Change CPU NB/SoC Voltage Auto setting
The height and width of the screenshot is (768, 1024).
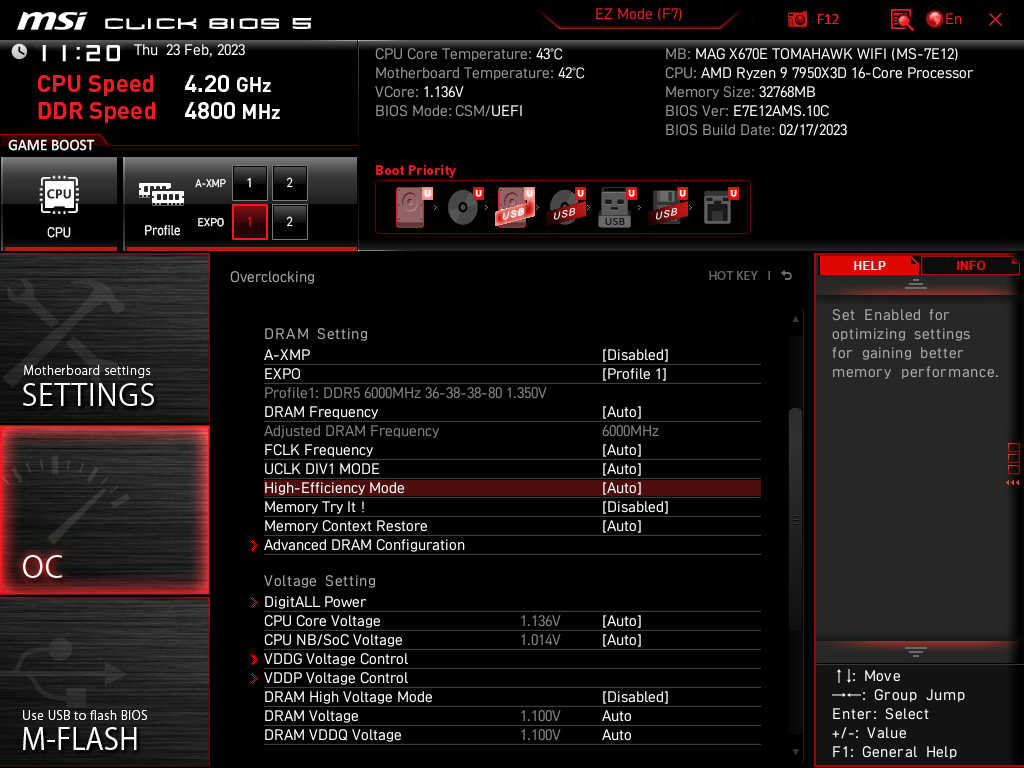coord(622,639)
